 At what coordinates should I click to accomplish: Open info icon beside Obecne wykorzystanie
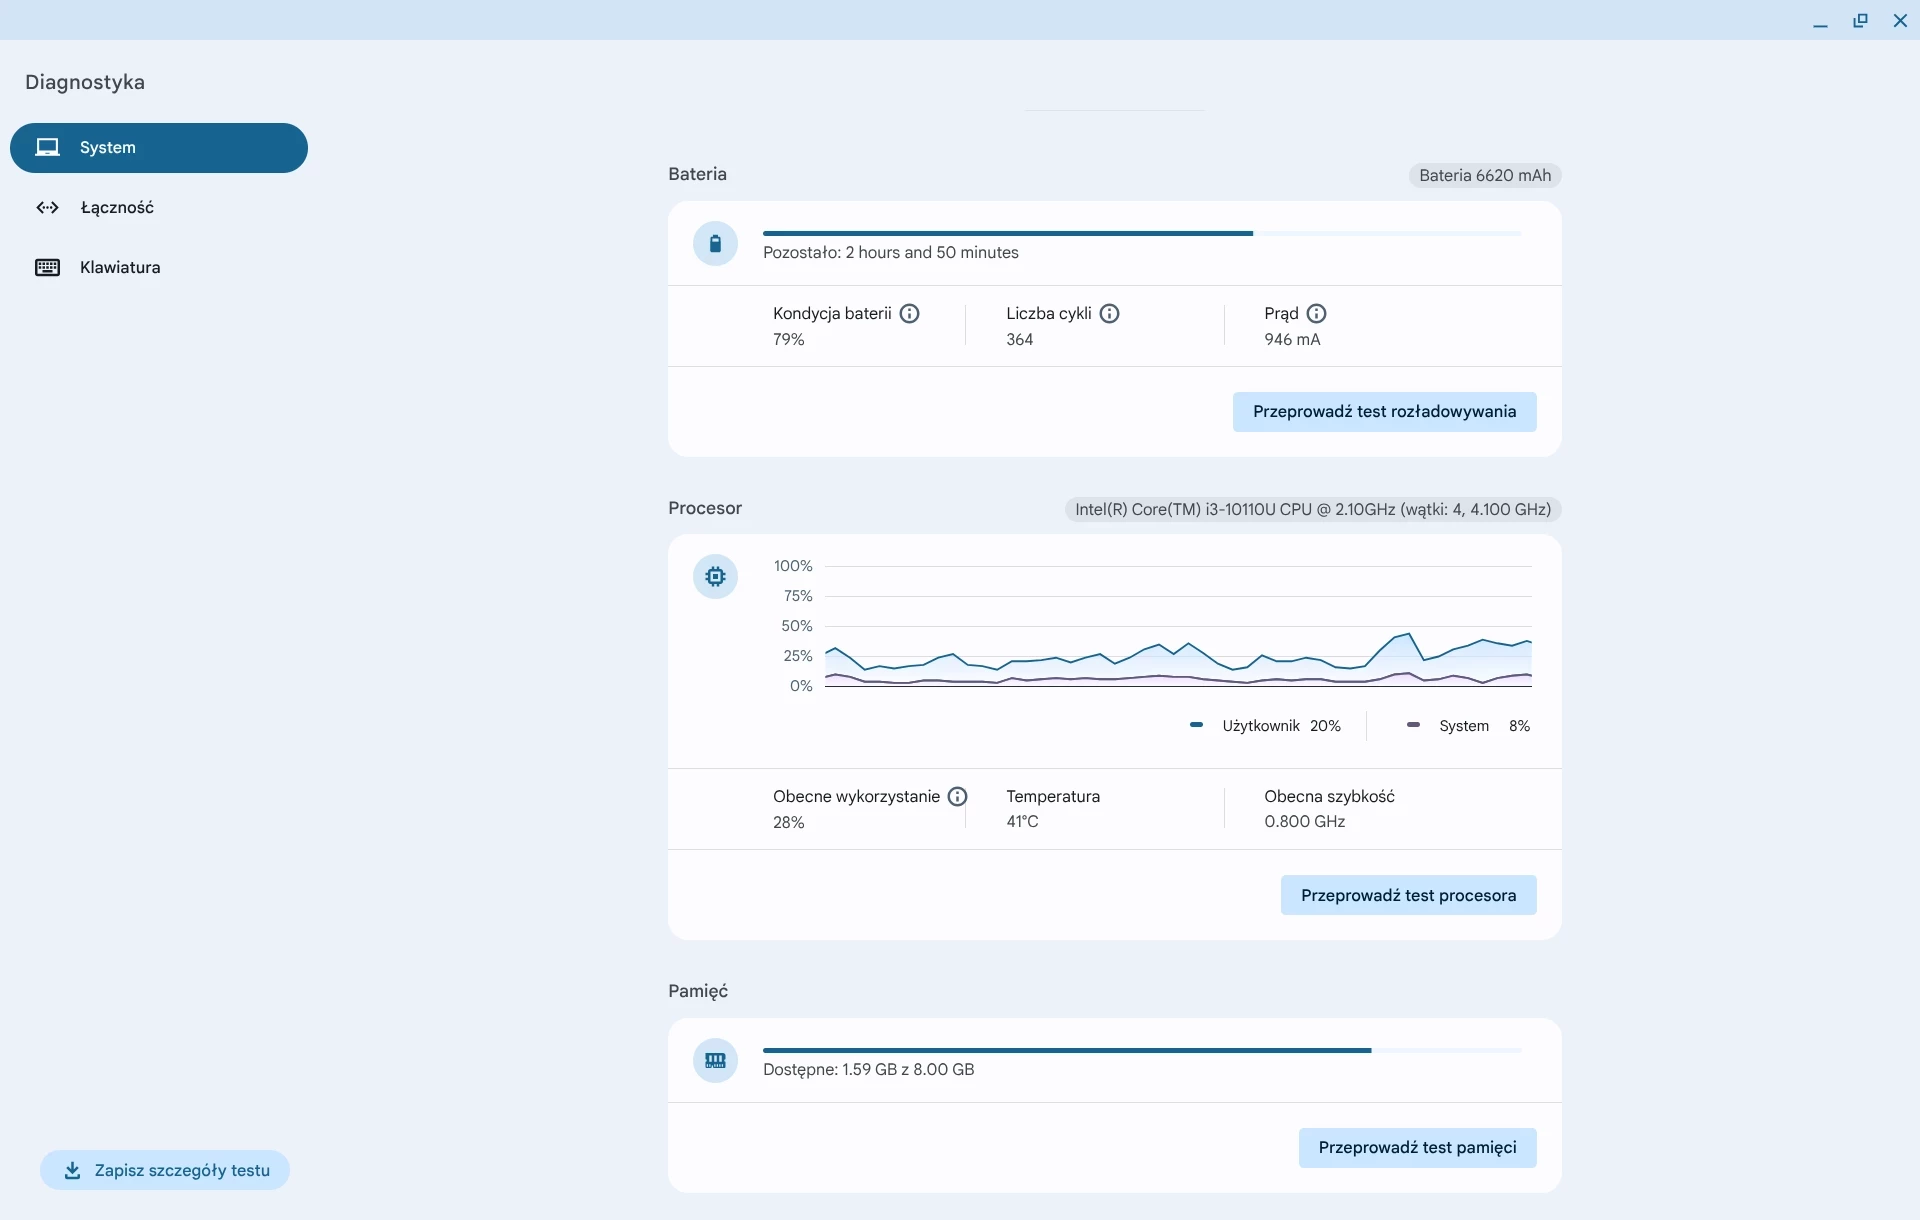[x=957, y=797]
